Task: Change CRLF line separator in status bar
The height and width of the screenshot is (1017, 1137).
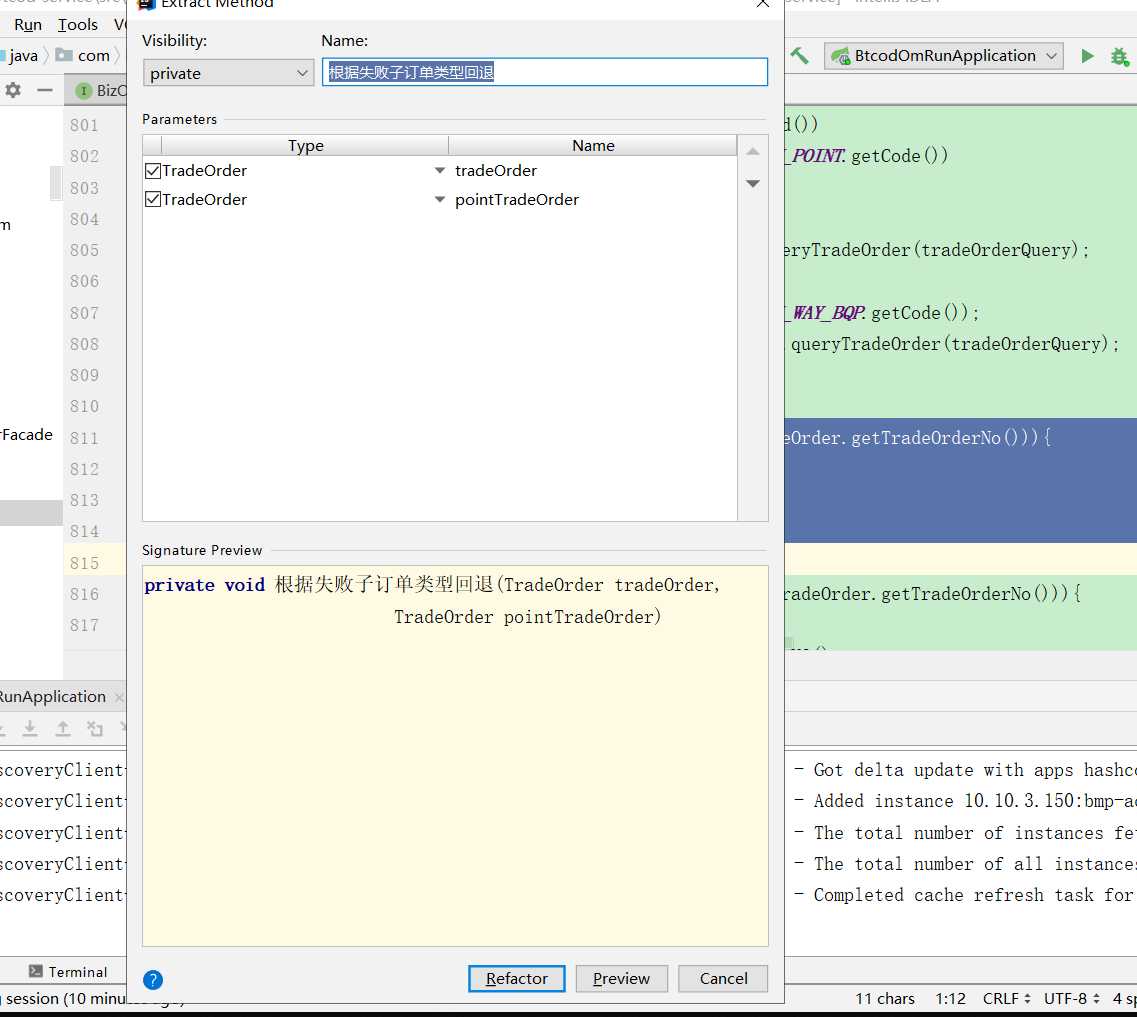Action: (1006, 998)
